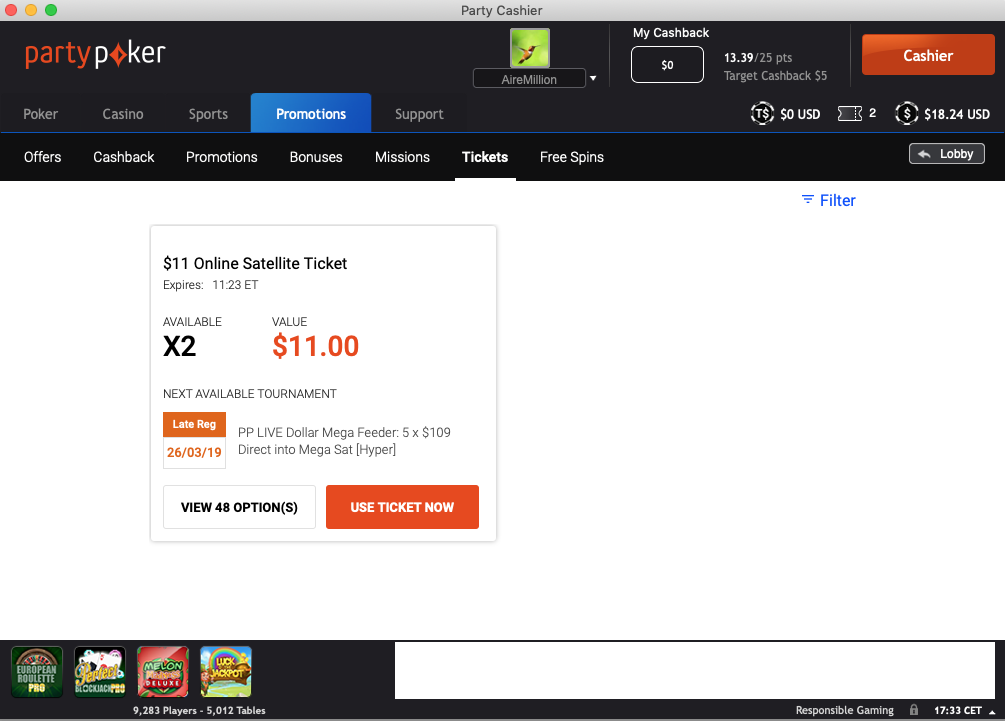This screenshot has width=1005, height=721.
Task: Open the Cashier
Action: (x=928, y=55)
